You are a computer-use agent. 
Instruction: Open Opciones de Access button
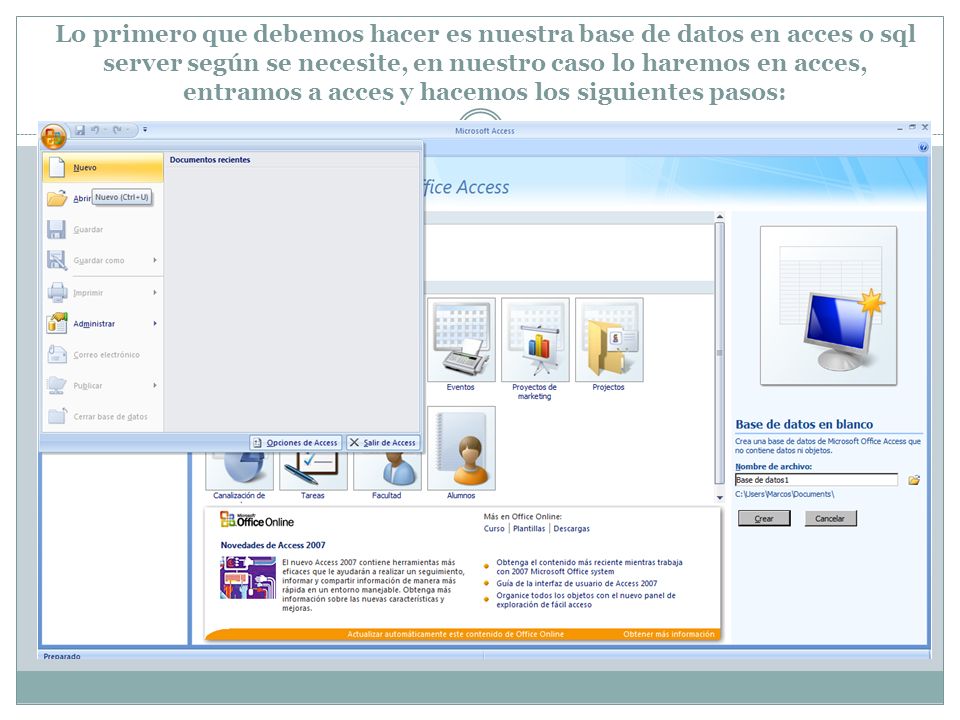click(295, 443)
